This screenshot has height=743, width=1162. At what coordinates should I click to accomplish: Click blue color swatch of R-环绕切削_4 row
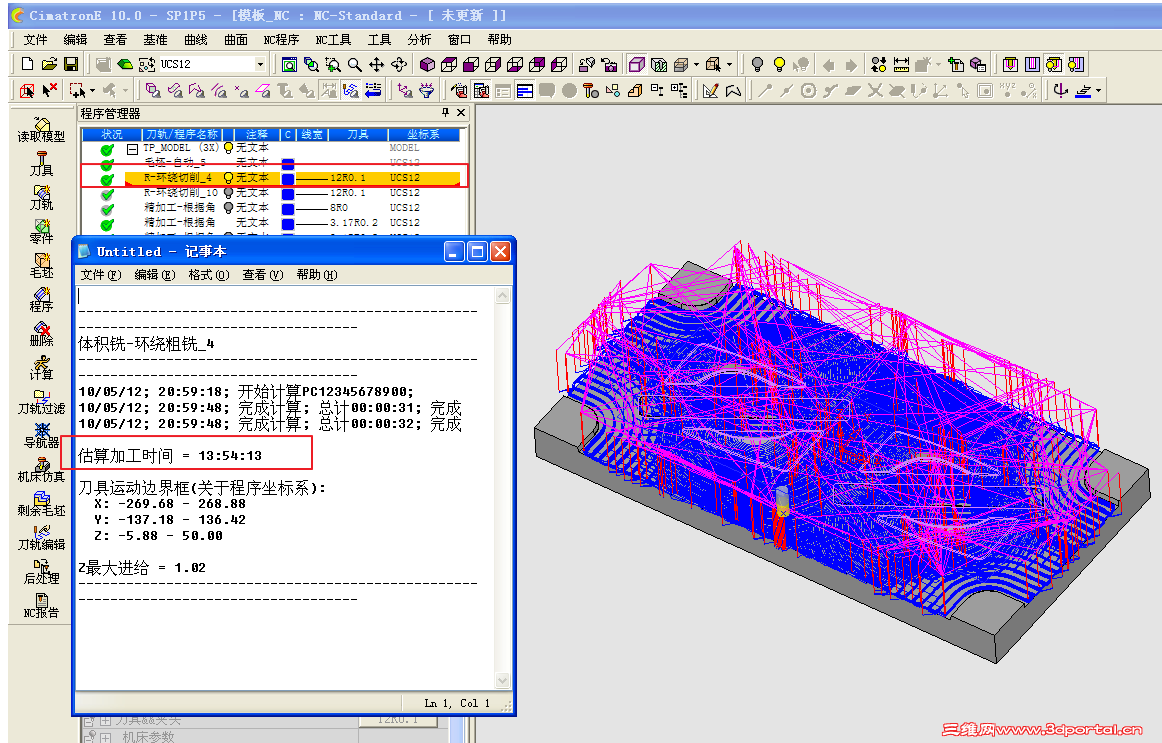click(288, 179)
